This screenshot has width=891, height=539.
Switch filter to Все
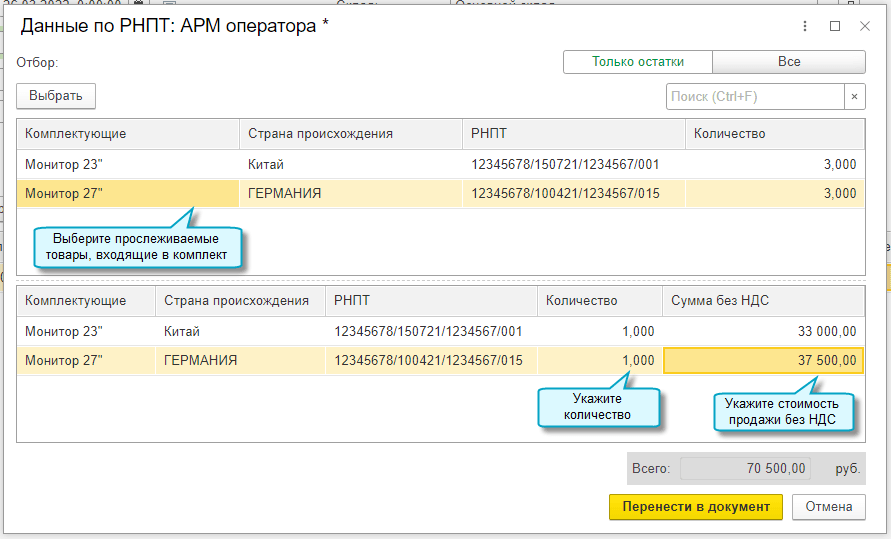pos(789,62)
